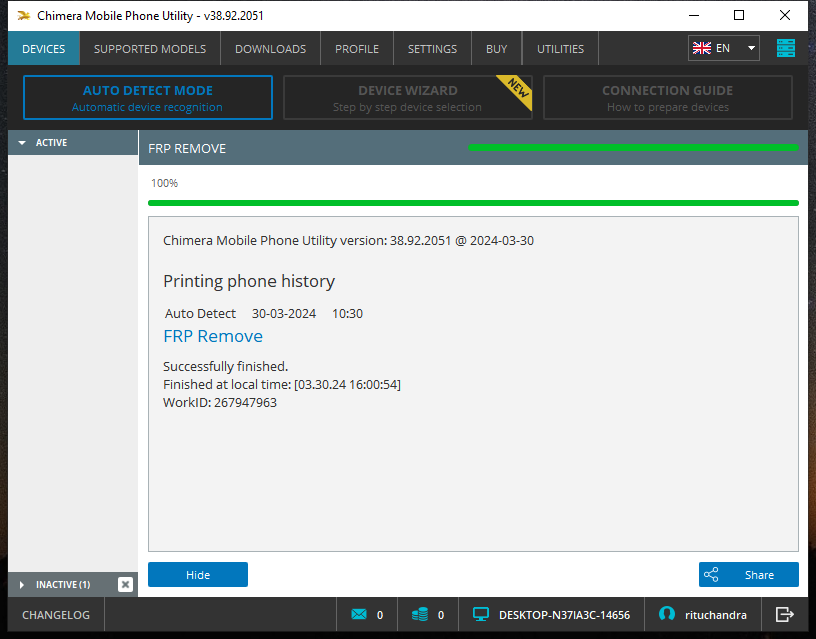Screen dimensions: 816x639
Task: Click the computer monitor icon in status bar
Action: pos(481,615)
